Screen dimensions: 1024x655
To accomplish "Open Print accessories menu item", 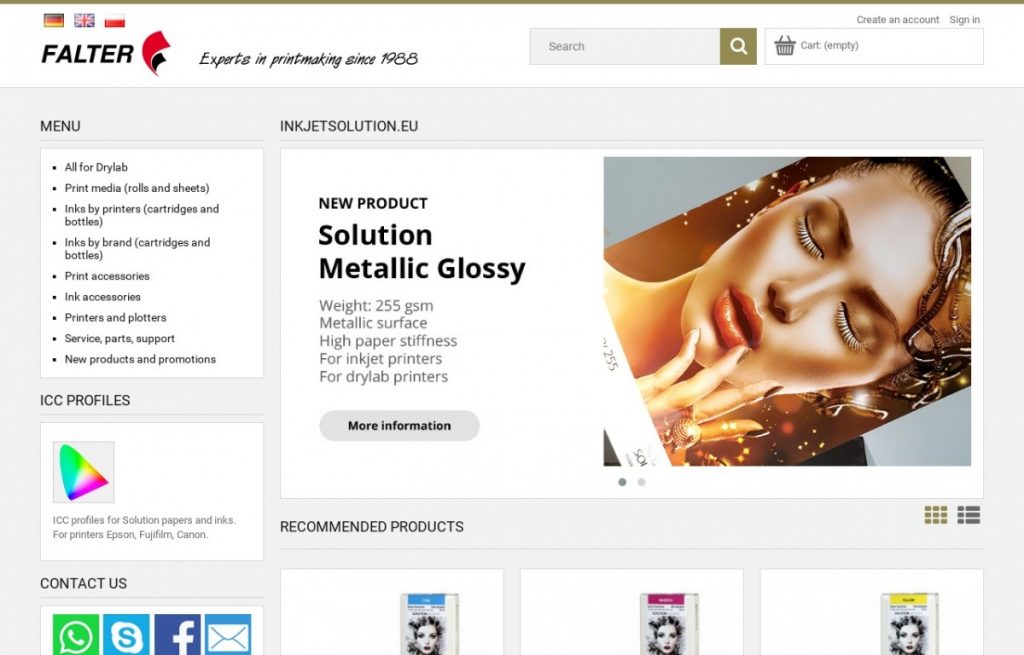I will pos(107,276).
